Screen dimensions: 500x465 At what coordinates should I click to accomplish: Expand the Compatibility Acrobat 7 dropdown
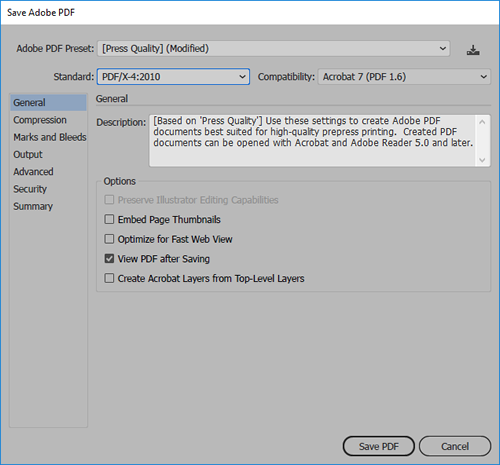(404, 77)
